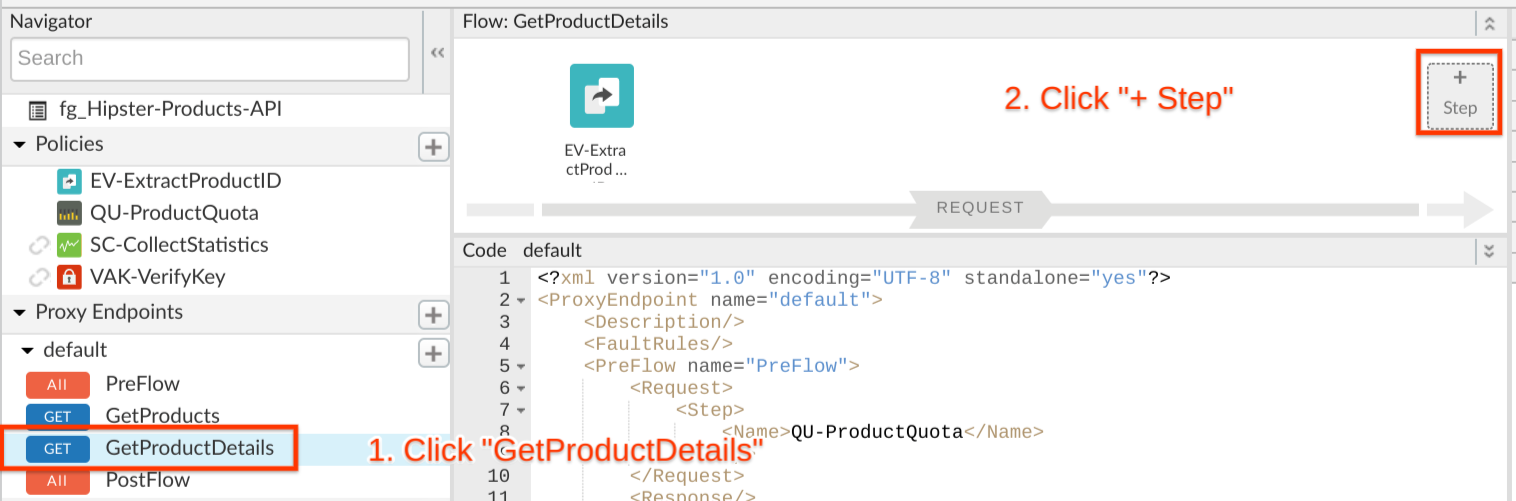This screenshot has width=1516, height=501.
Task: Click the Navigator search field
Action: tap(210, 59)
